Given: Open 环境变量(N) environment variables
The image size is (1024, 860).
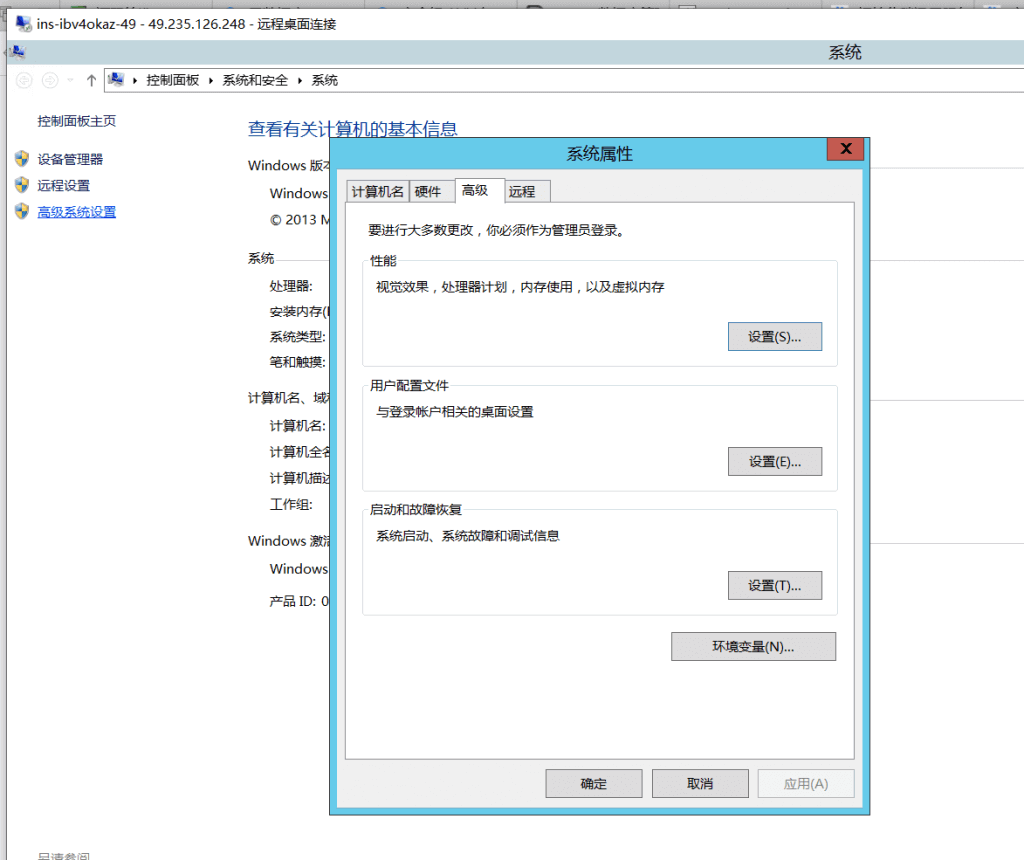Looking at the screenshot, I should [x=753, y=646].
